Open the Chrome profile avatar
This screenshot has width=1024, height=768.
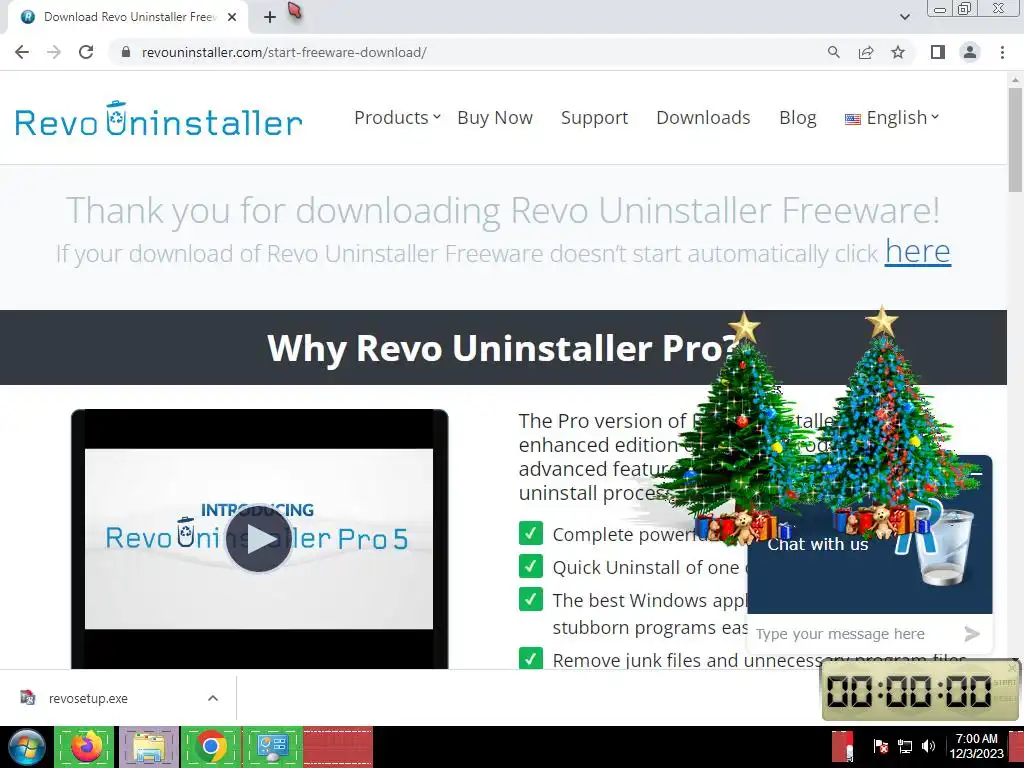click(970, 52)
